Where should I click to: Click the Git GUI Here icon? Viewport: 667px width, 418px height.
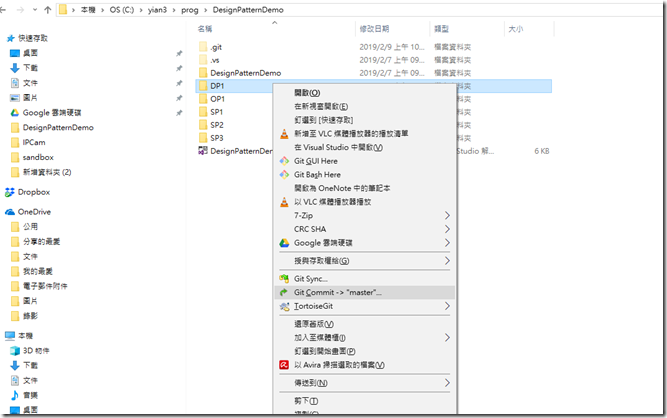(284, 161)
